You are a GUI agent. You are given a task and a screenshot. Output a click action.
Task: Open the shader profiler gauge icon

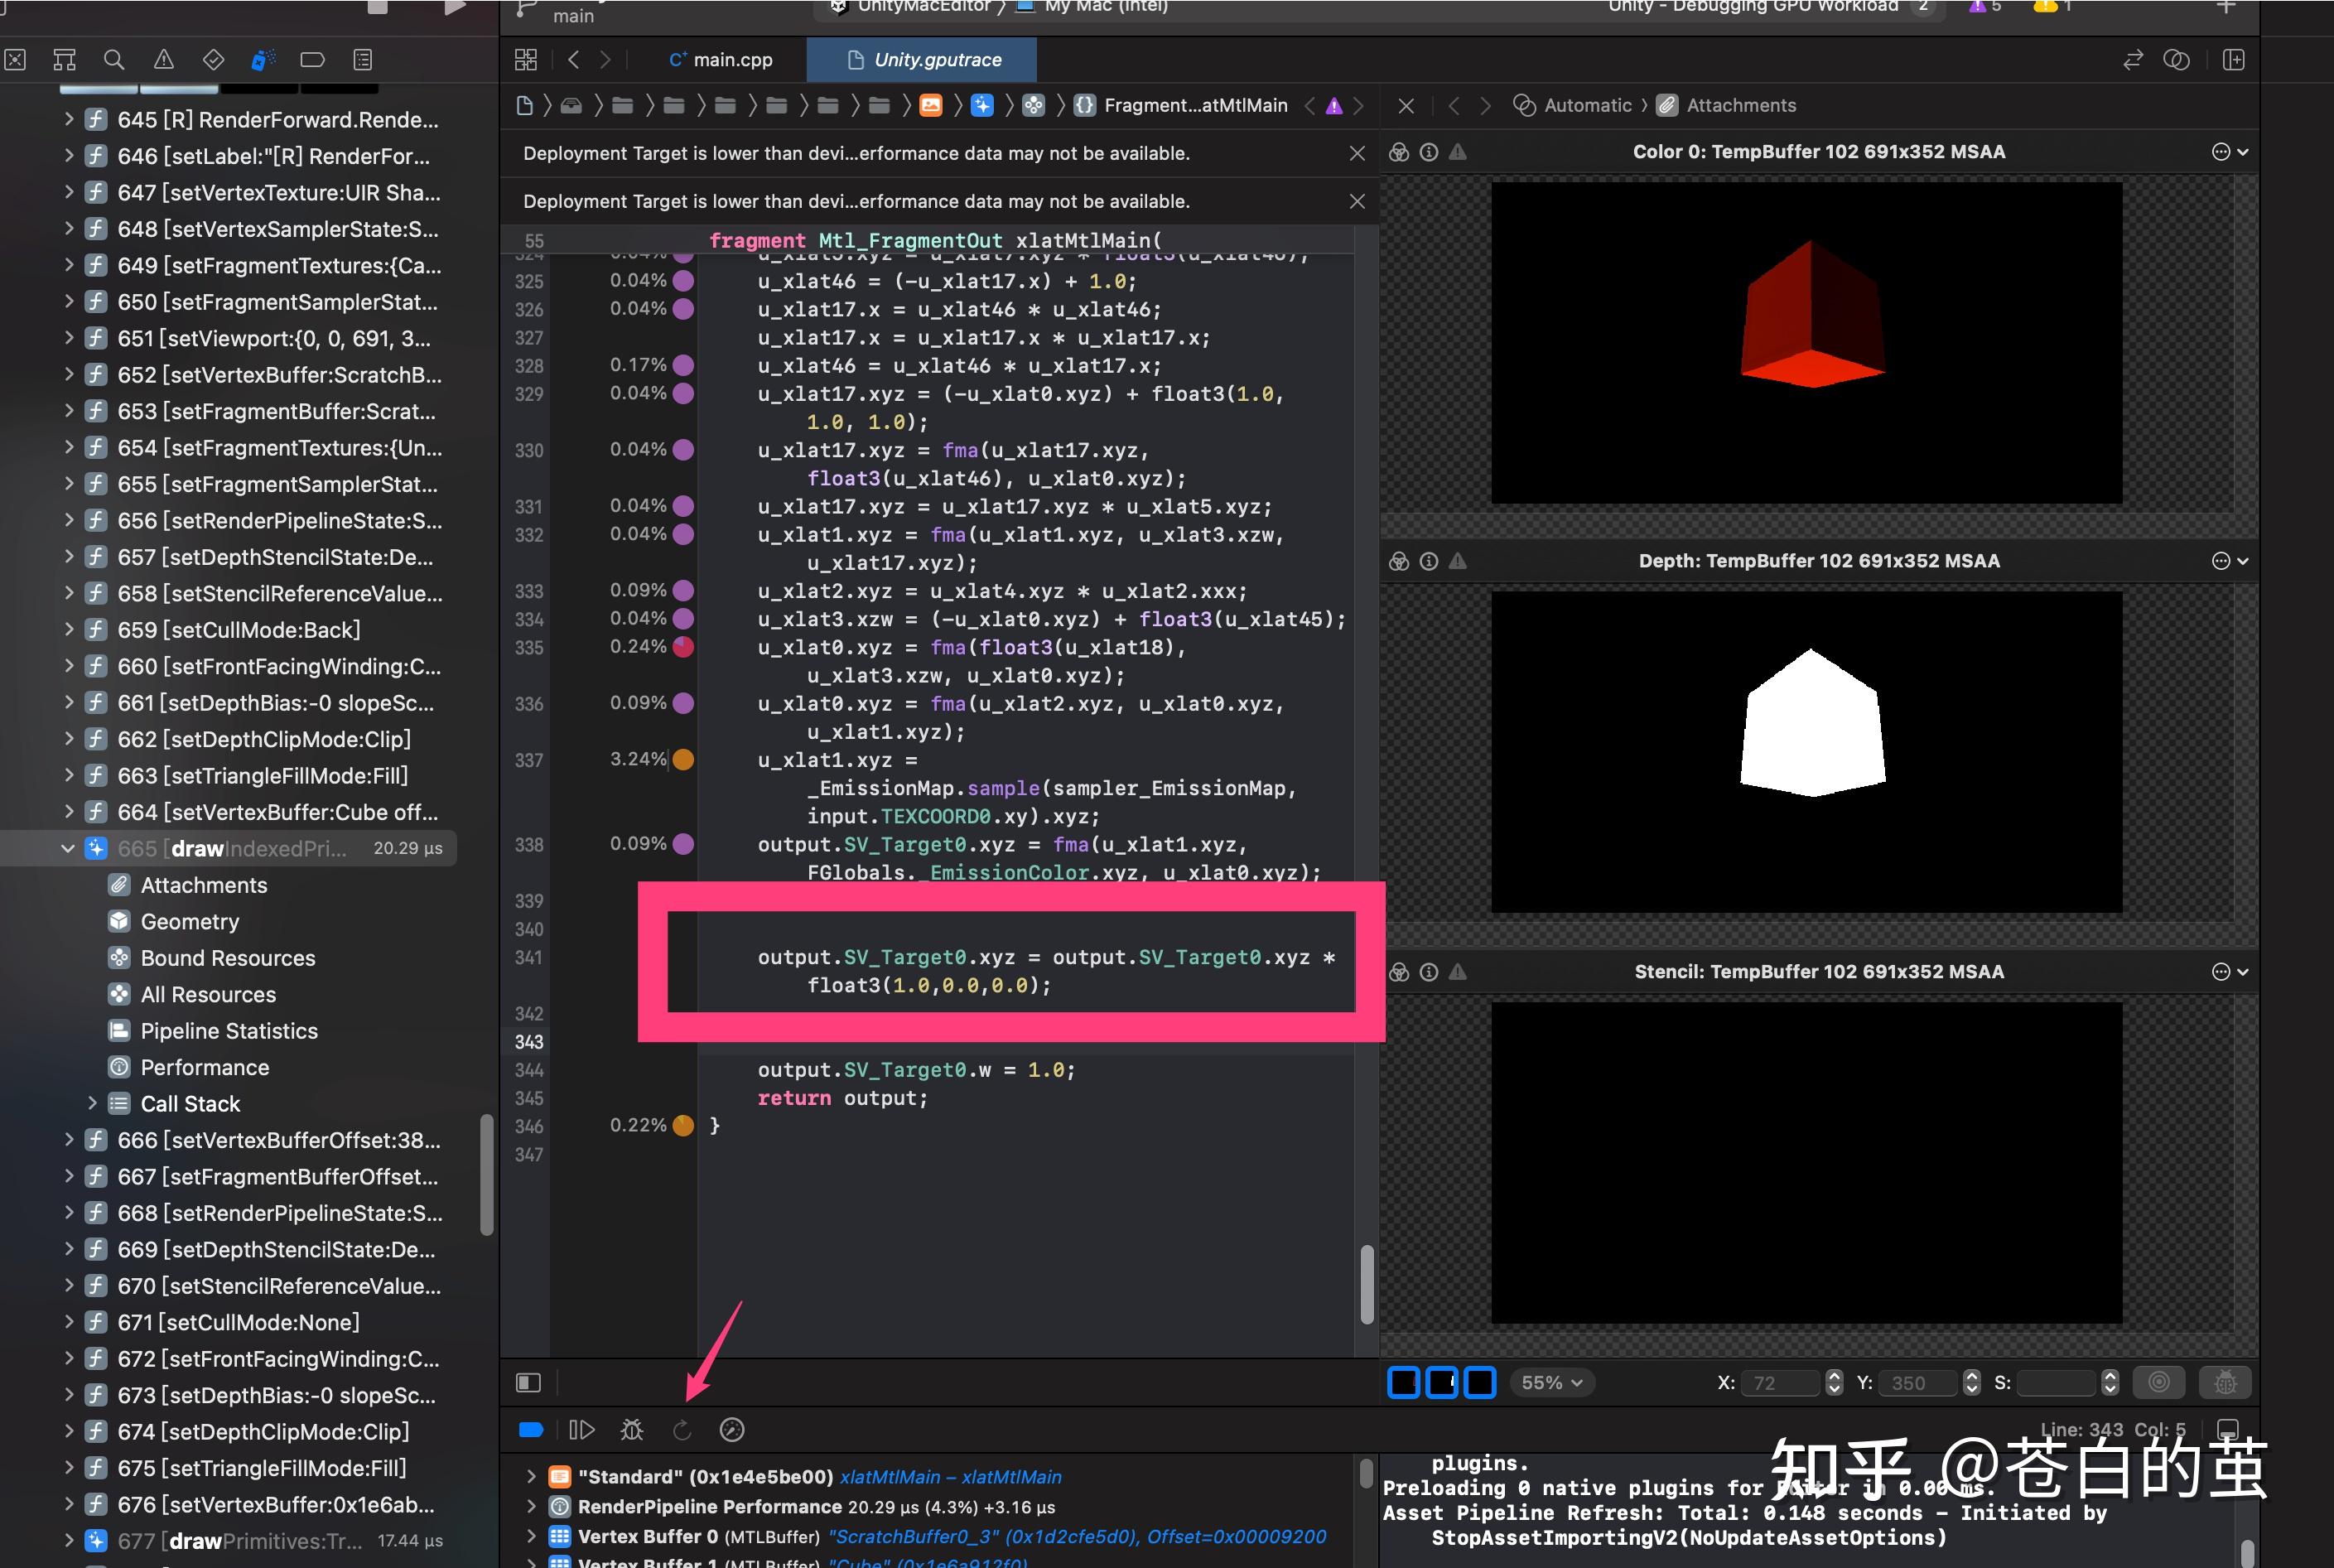732,1429
